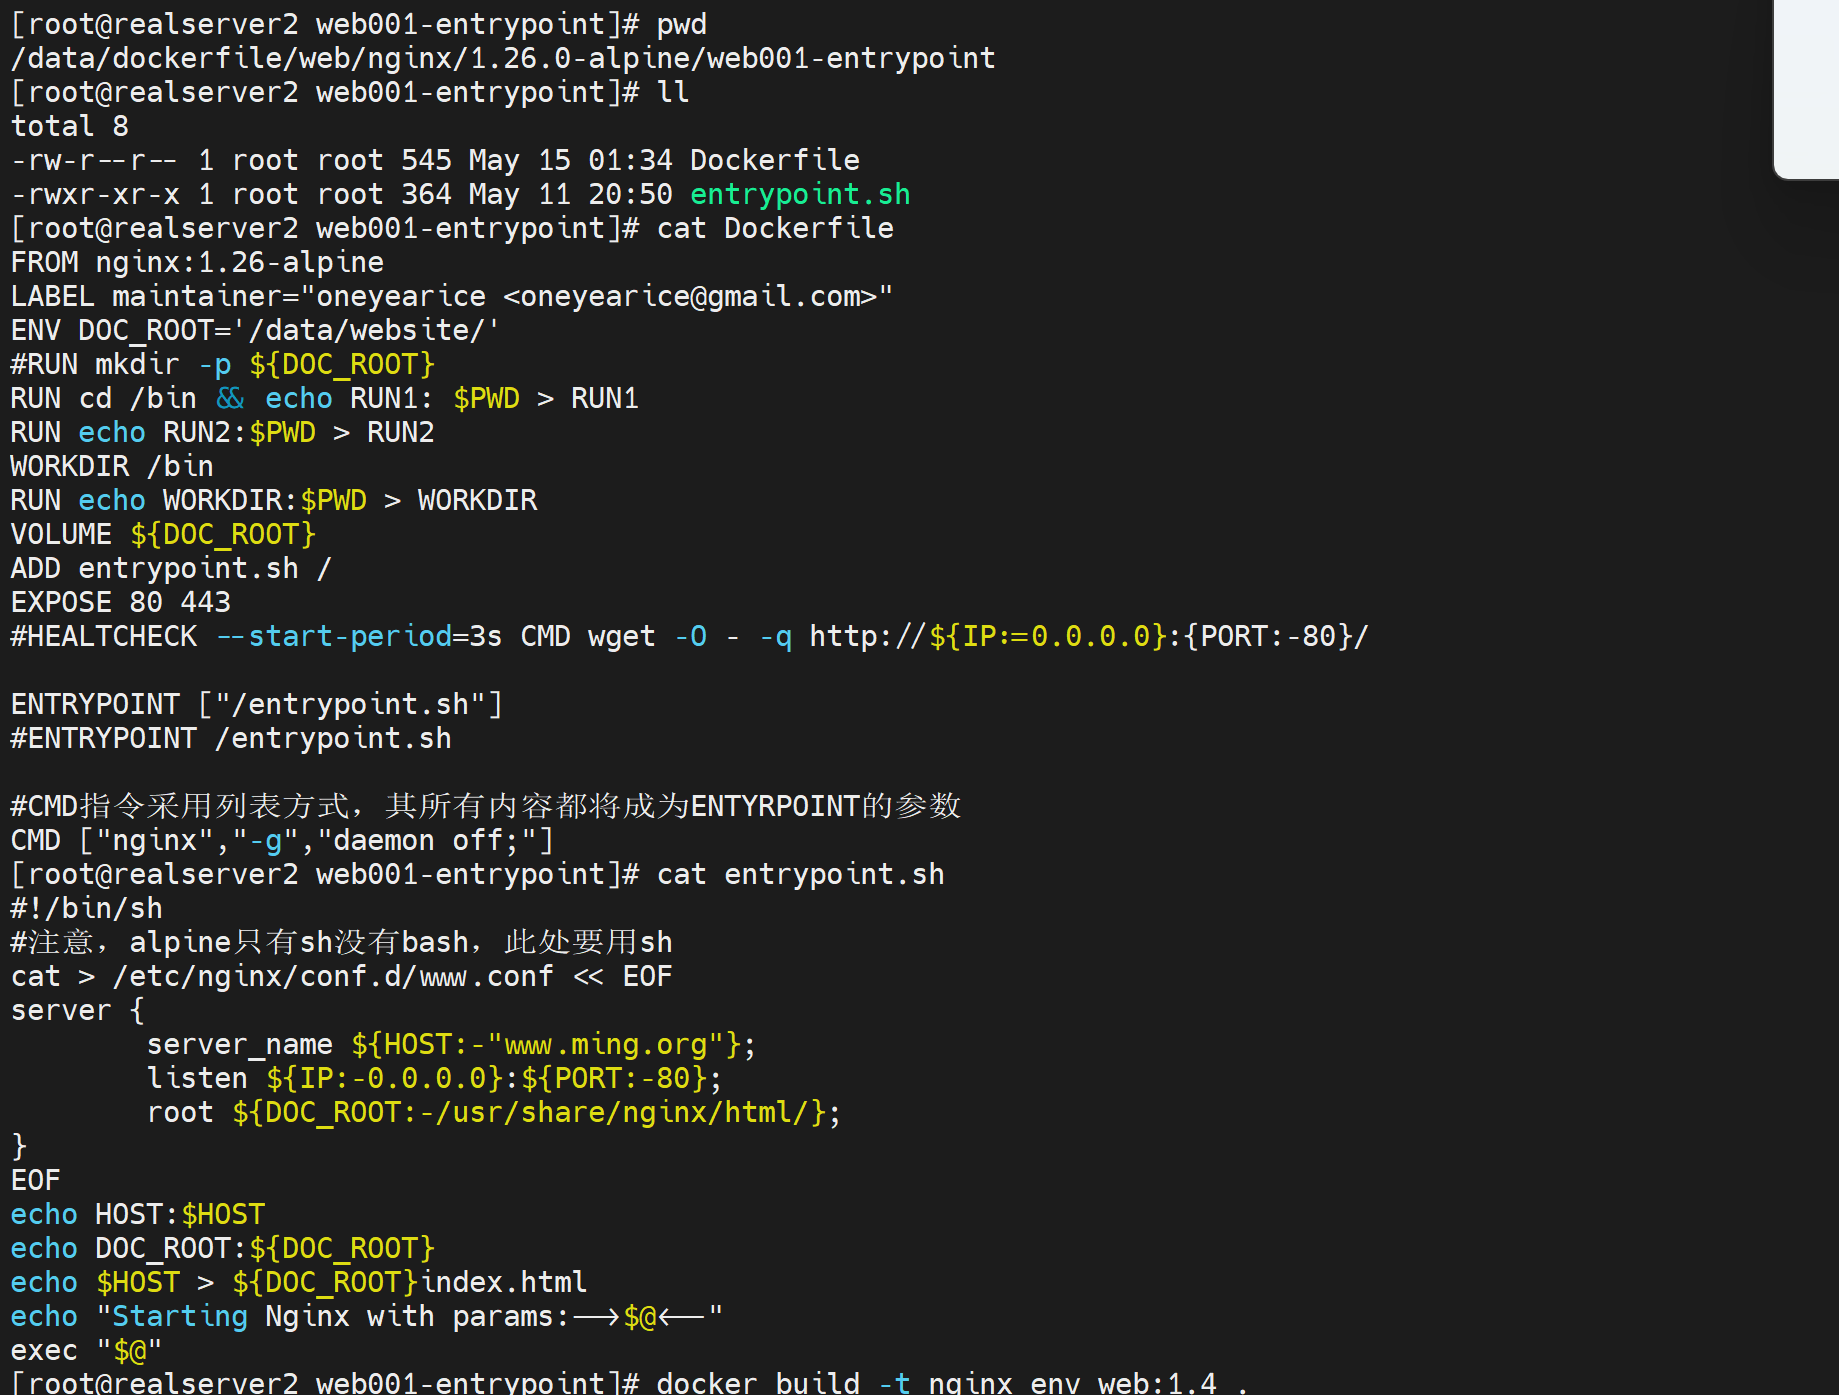Click the CMD nginx daemon off line
The image size is (1839, 1395).
[x=282, y=840]
